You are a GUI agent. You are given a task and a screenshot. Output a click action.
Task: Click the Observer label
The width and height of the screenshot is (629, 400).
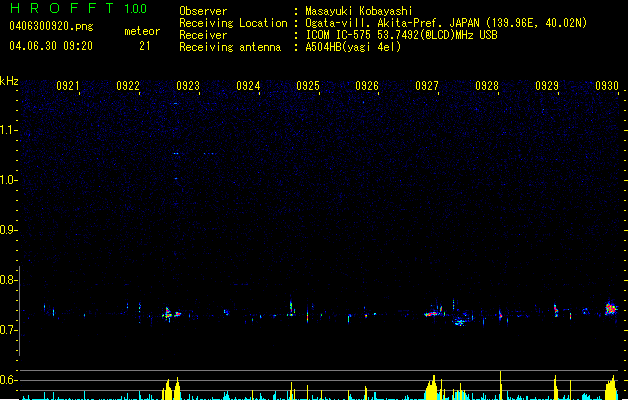pyautogui.click(x=203, y=11)
